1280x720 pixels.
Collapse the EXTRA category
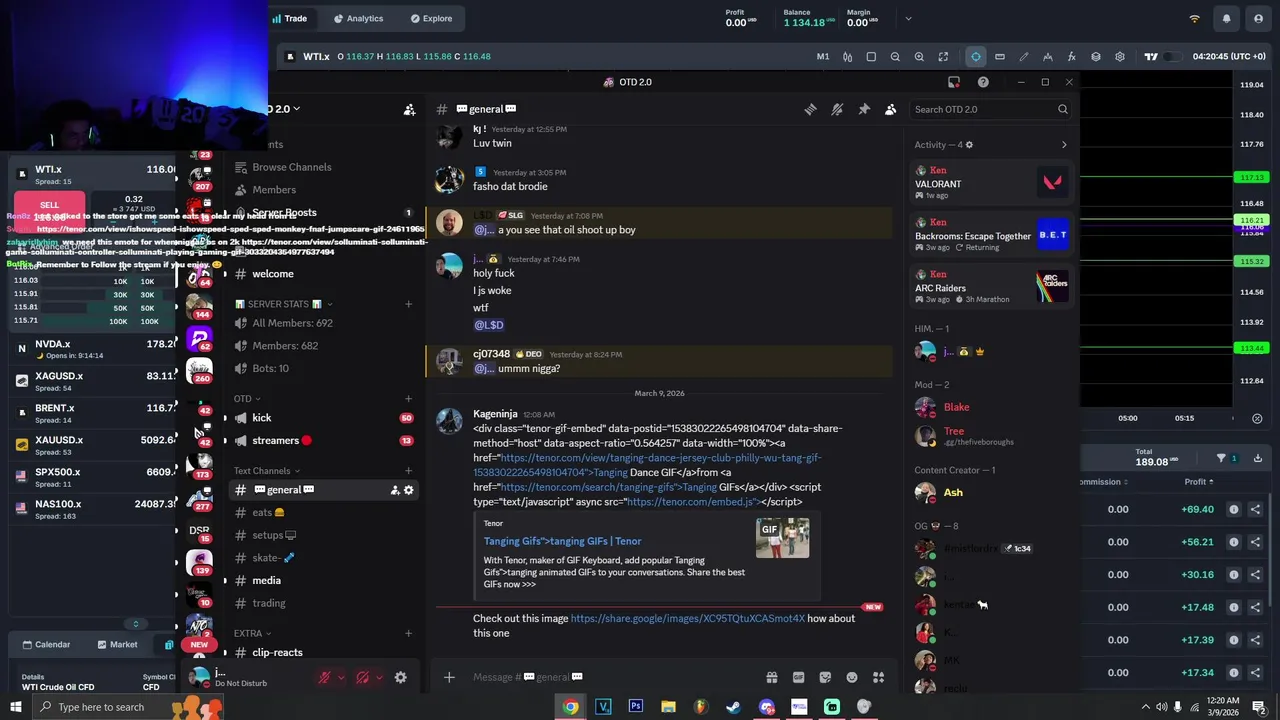[x=252, y=633]
